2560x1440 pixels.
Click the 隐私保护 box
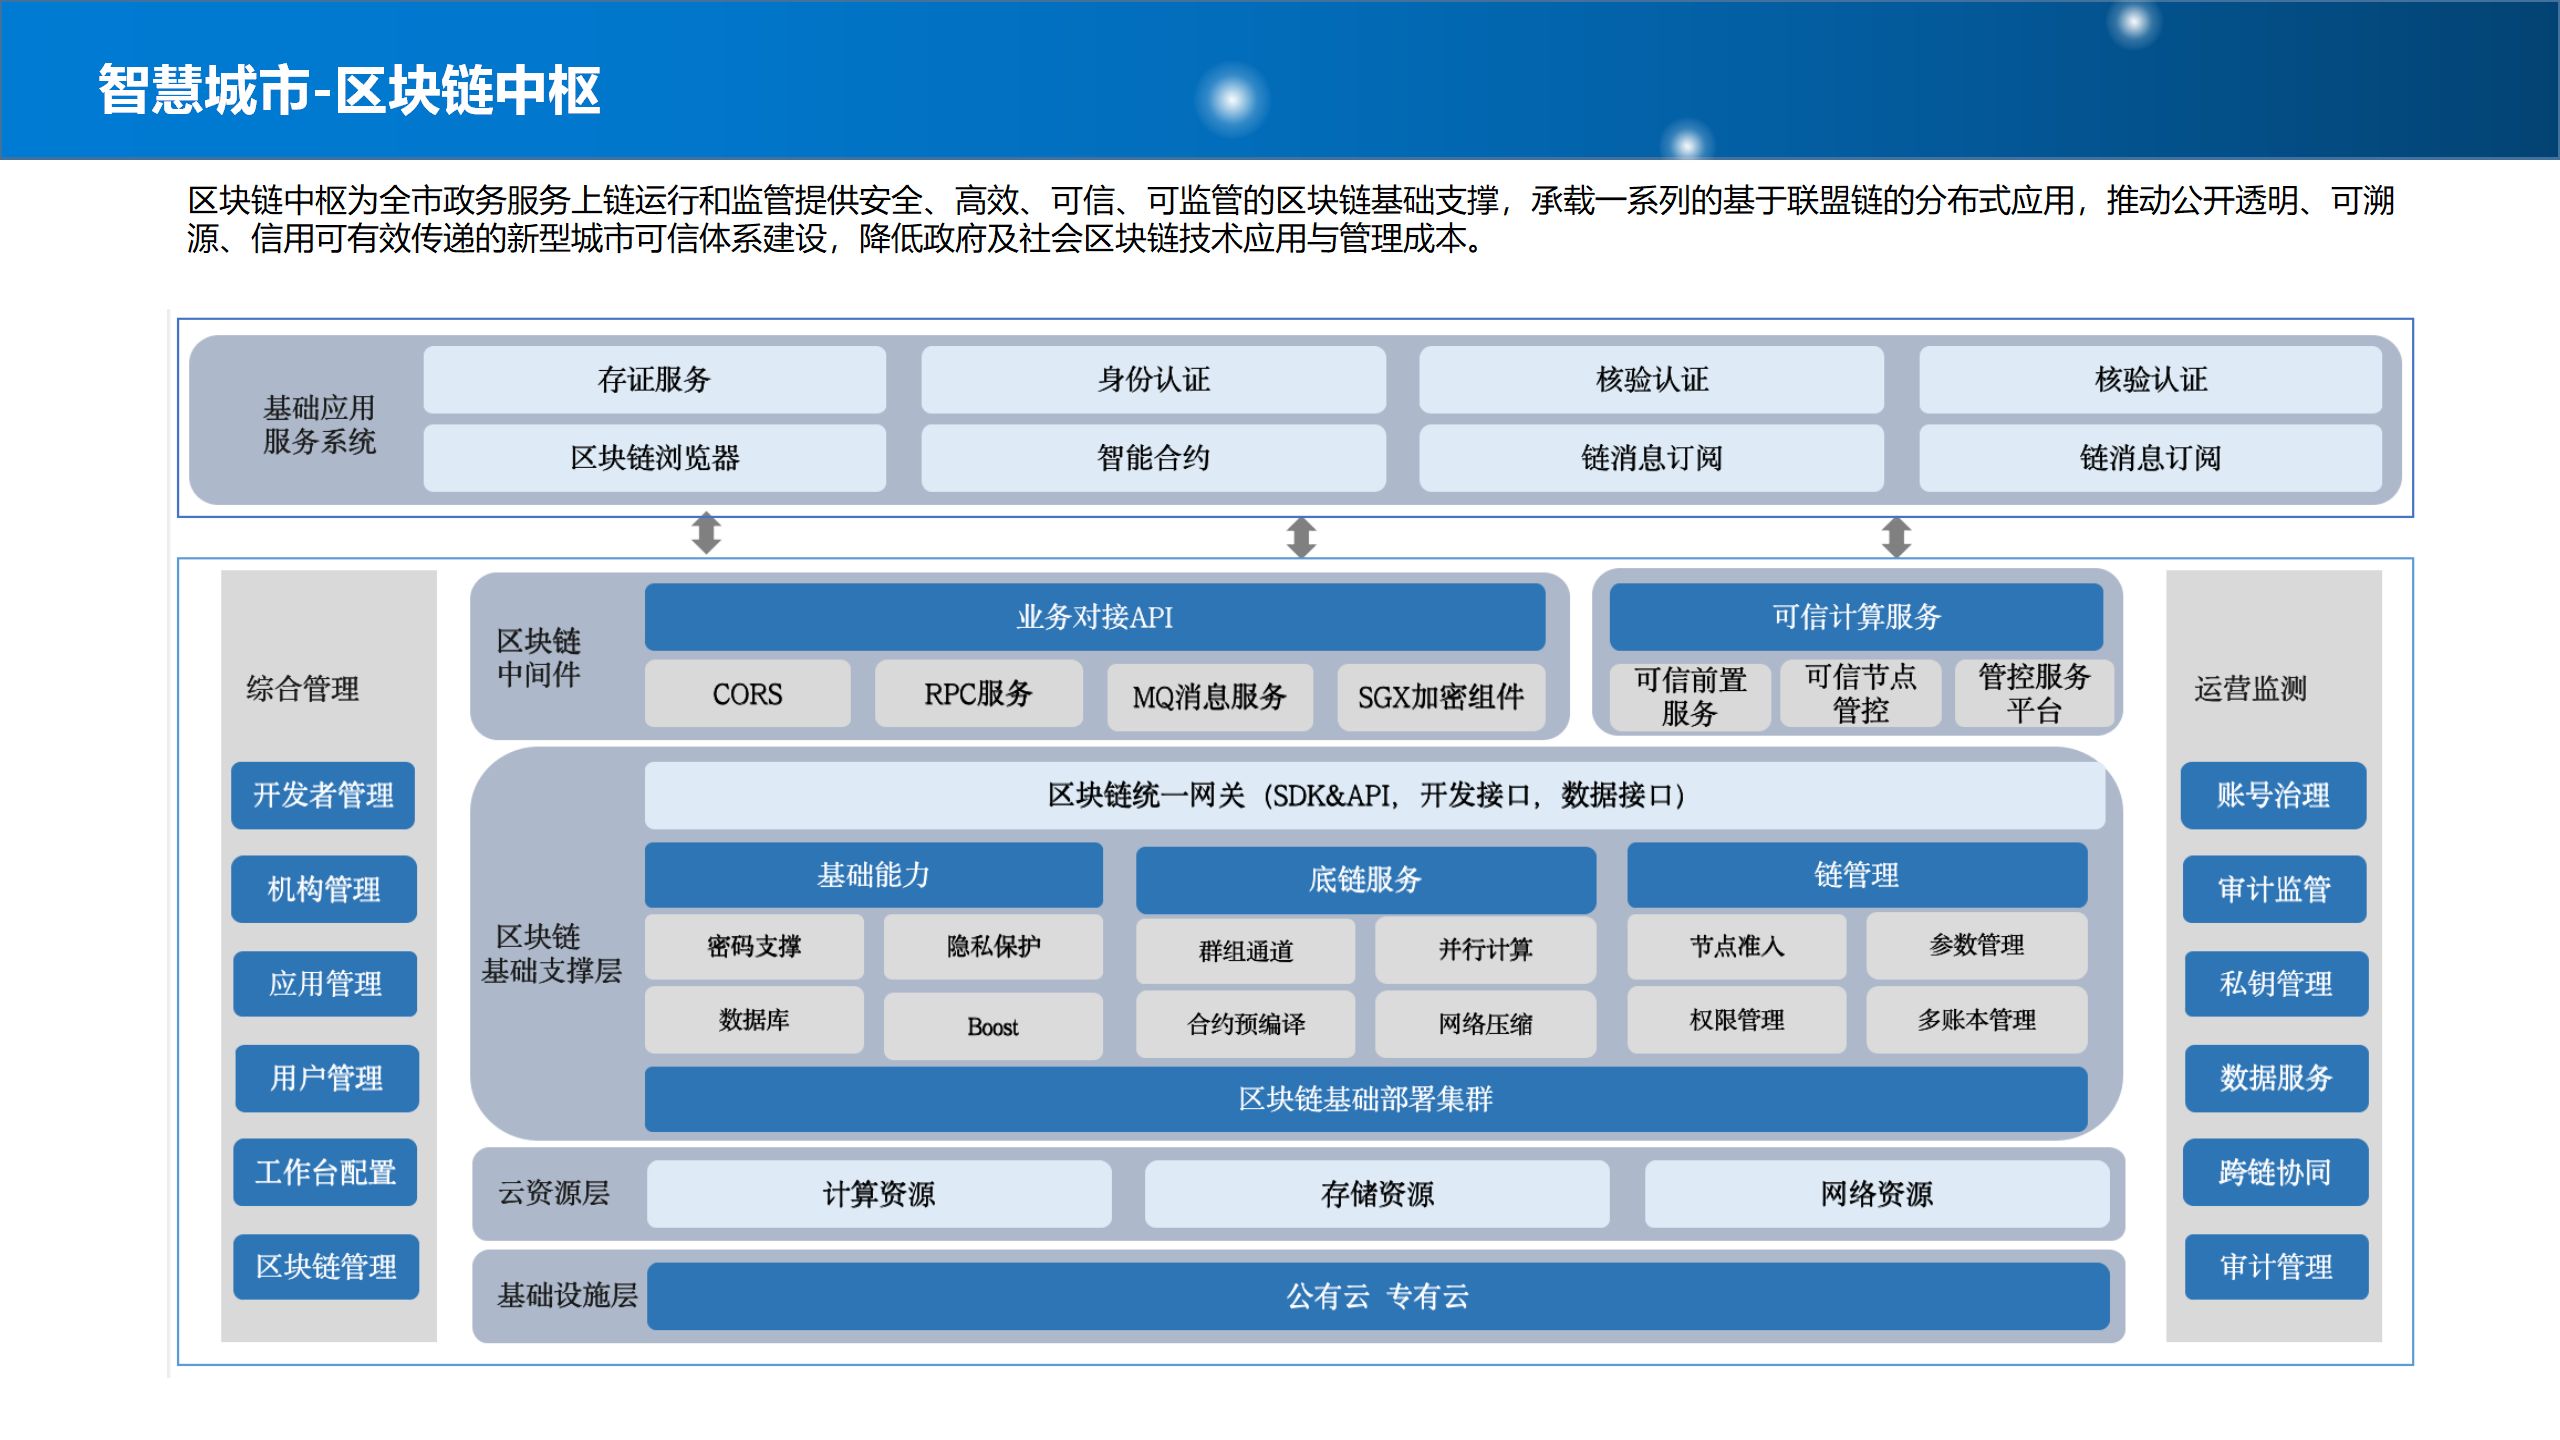click(x=993, y=946)
